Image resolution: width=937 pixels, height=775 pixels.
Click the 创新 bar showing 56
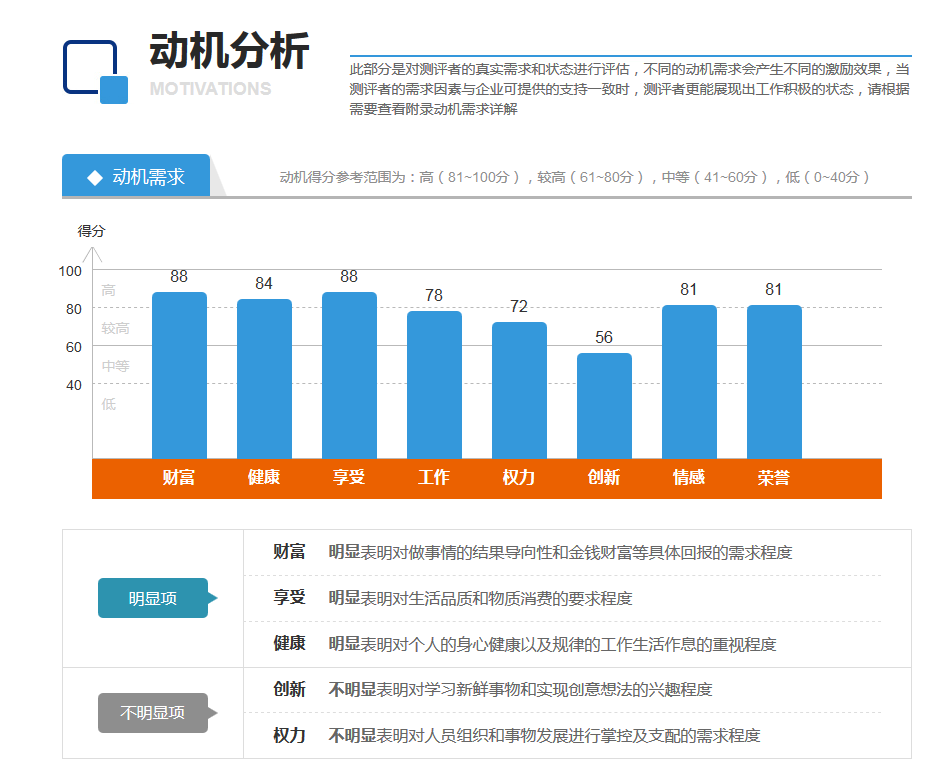604,405
